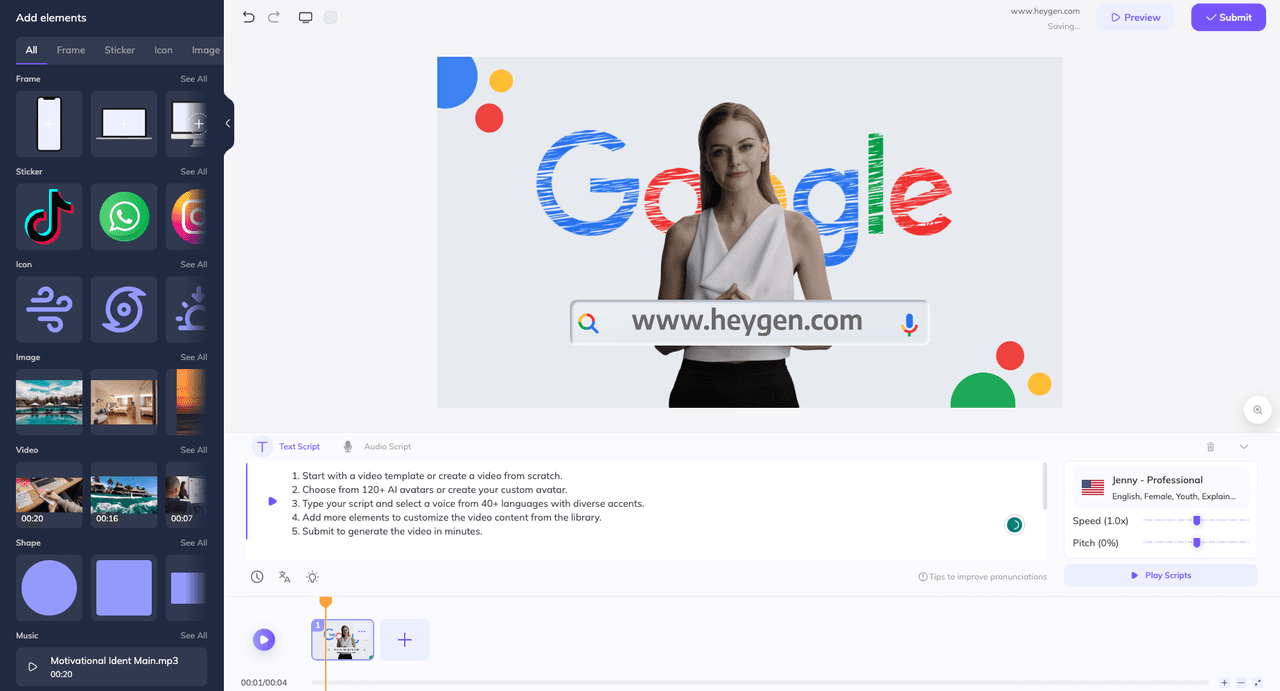Insert the WhatsApp sticker
This screenshot has width=1280, height=691.
coord(124,217)
